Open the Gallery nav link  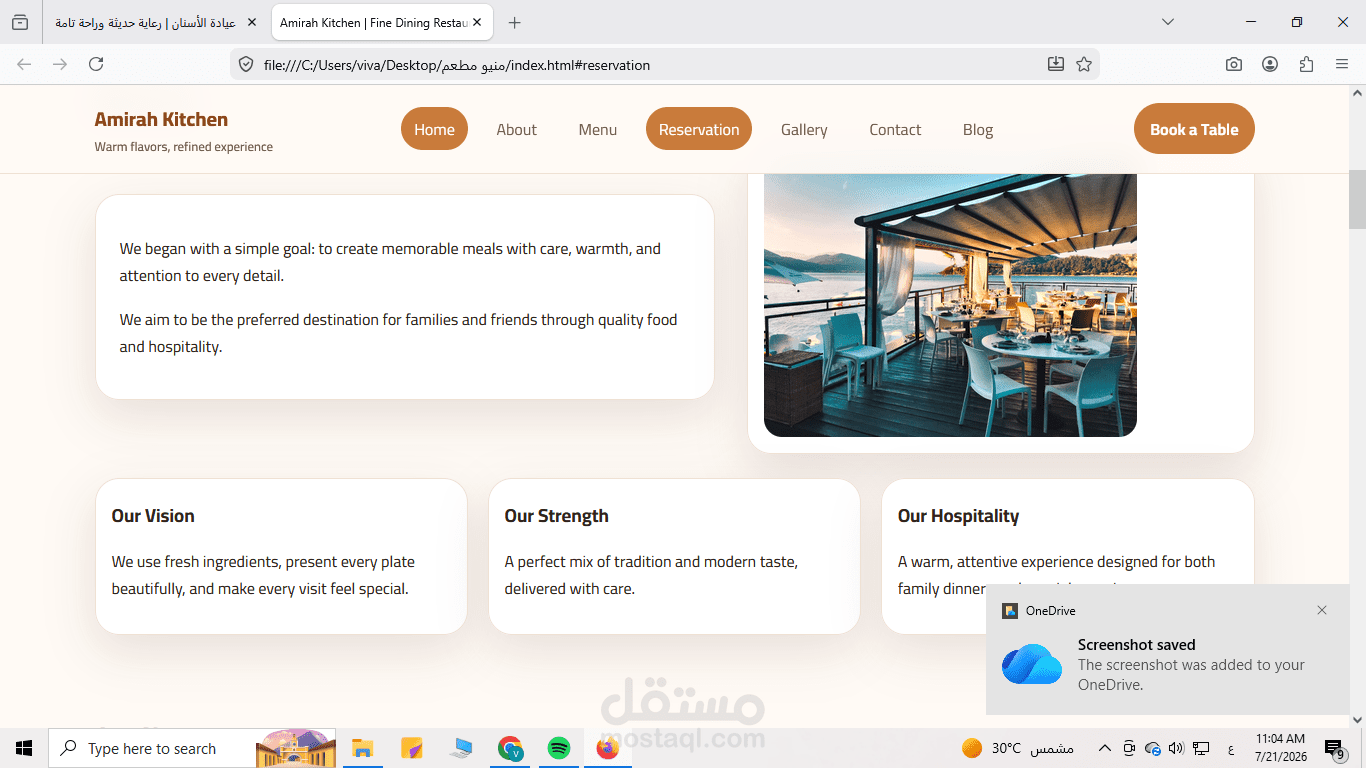tap(804, 129)
